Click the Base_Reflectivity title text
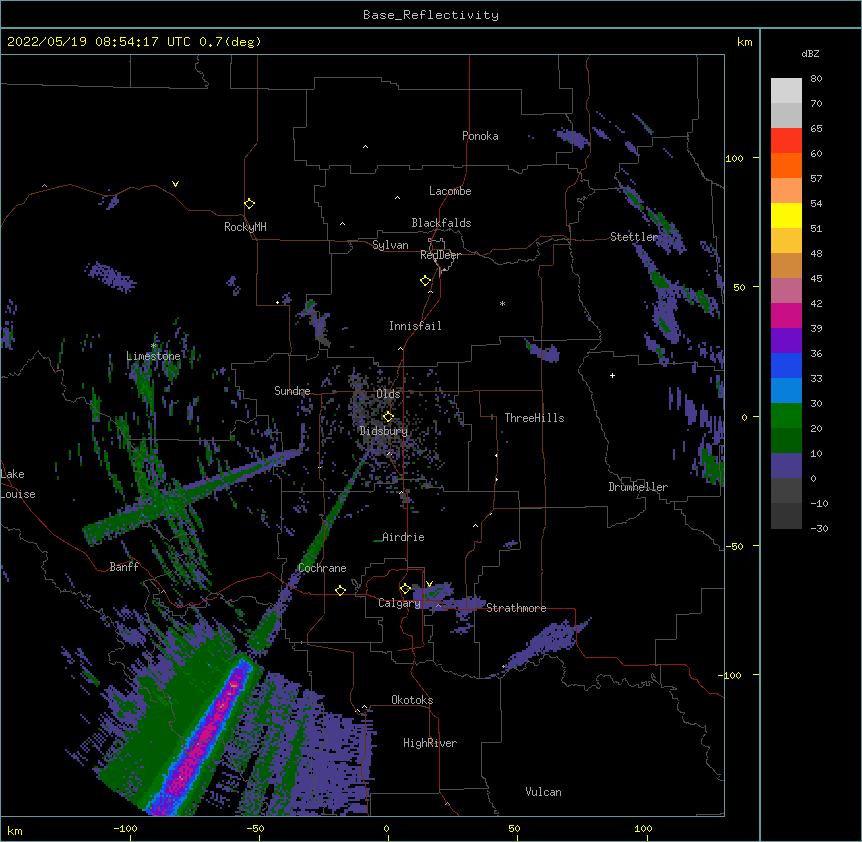The height and width of the screenshot is (842, 862). click(x=431, y=15)
